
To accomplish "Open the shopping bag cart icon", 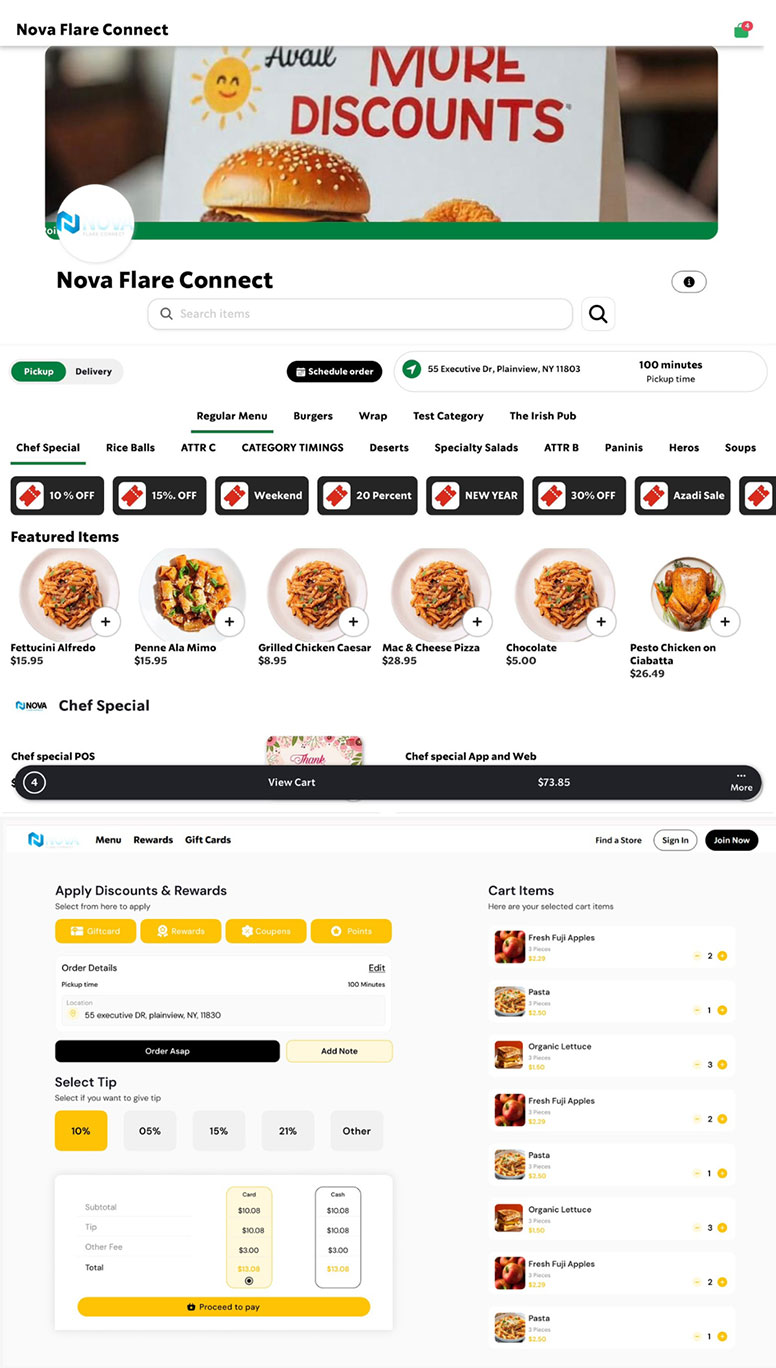I will (x=742, y=30).
